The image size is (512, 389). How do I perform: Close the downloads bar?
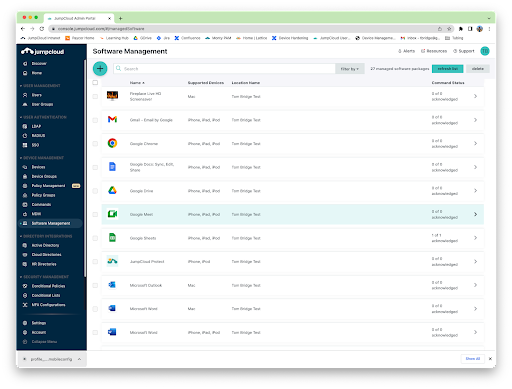pos(490,359)
